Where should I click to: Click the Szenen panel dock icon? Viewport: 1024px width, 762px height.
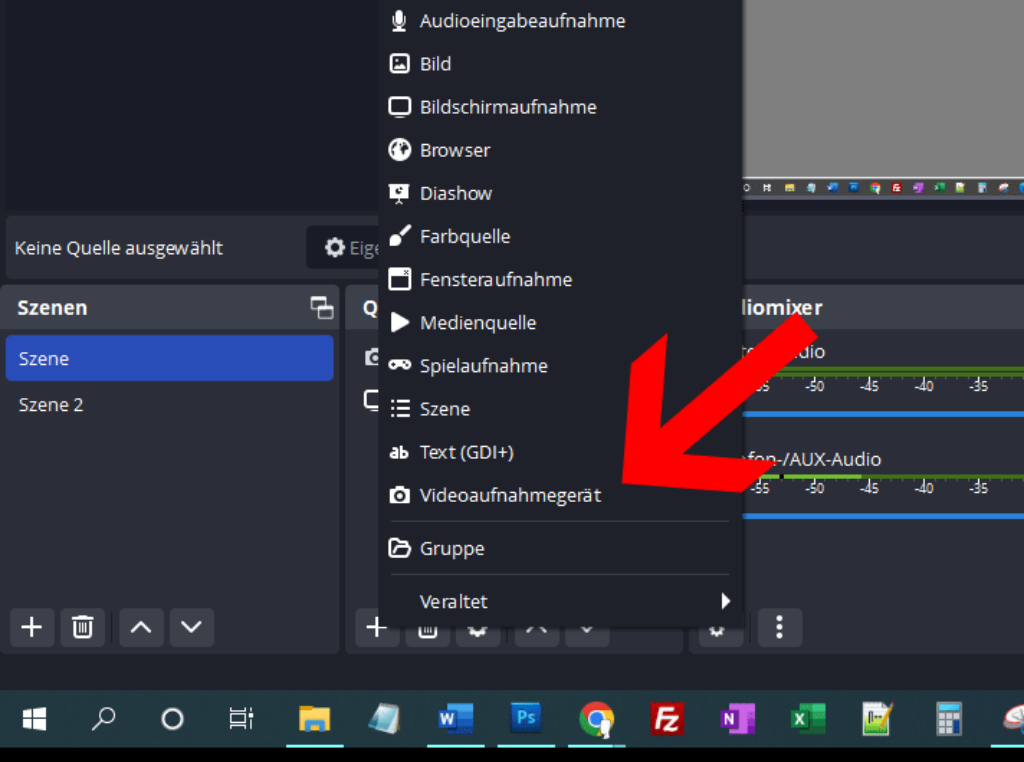pyautogui.click(x=322, y=308)
